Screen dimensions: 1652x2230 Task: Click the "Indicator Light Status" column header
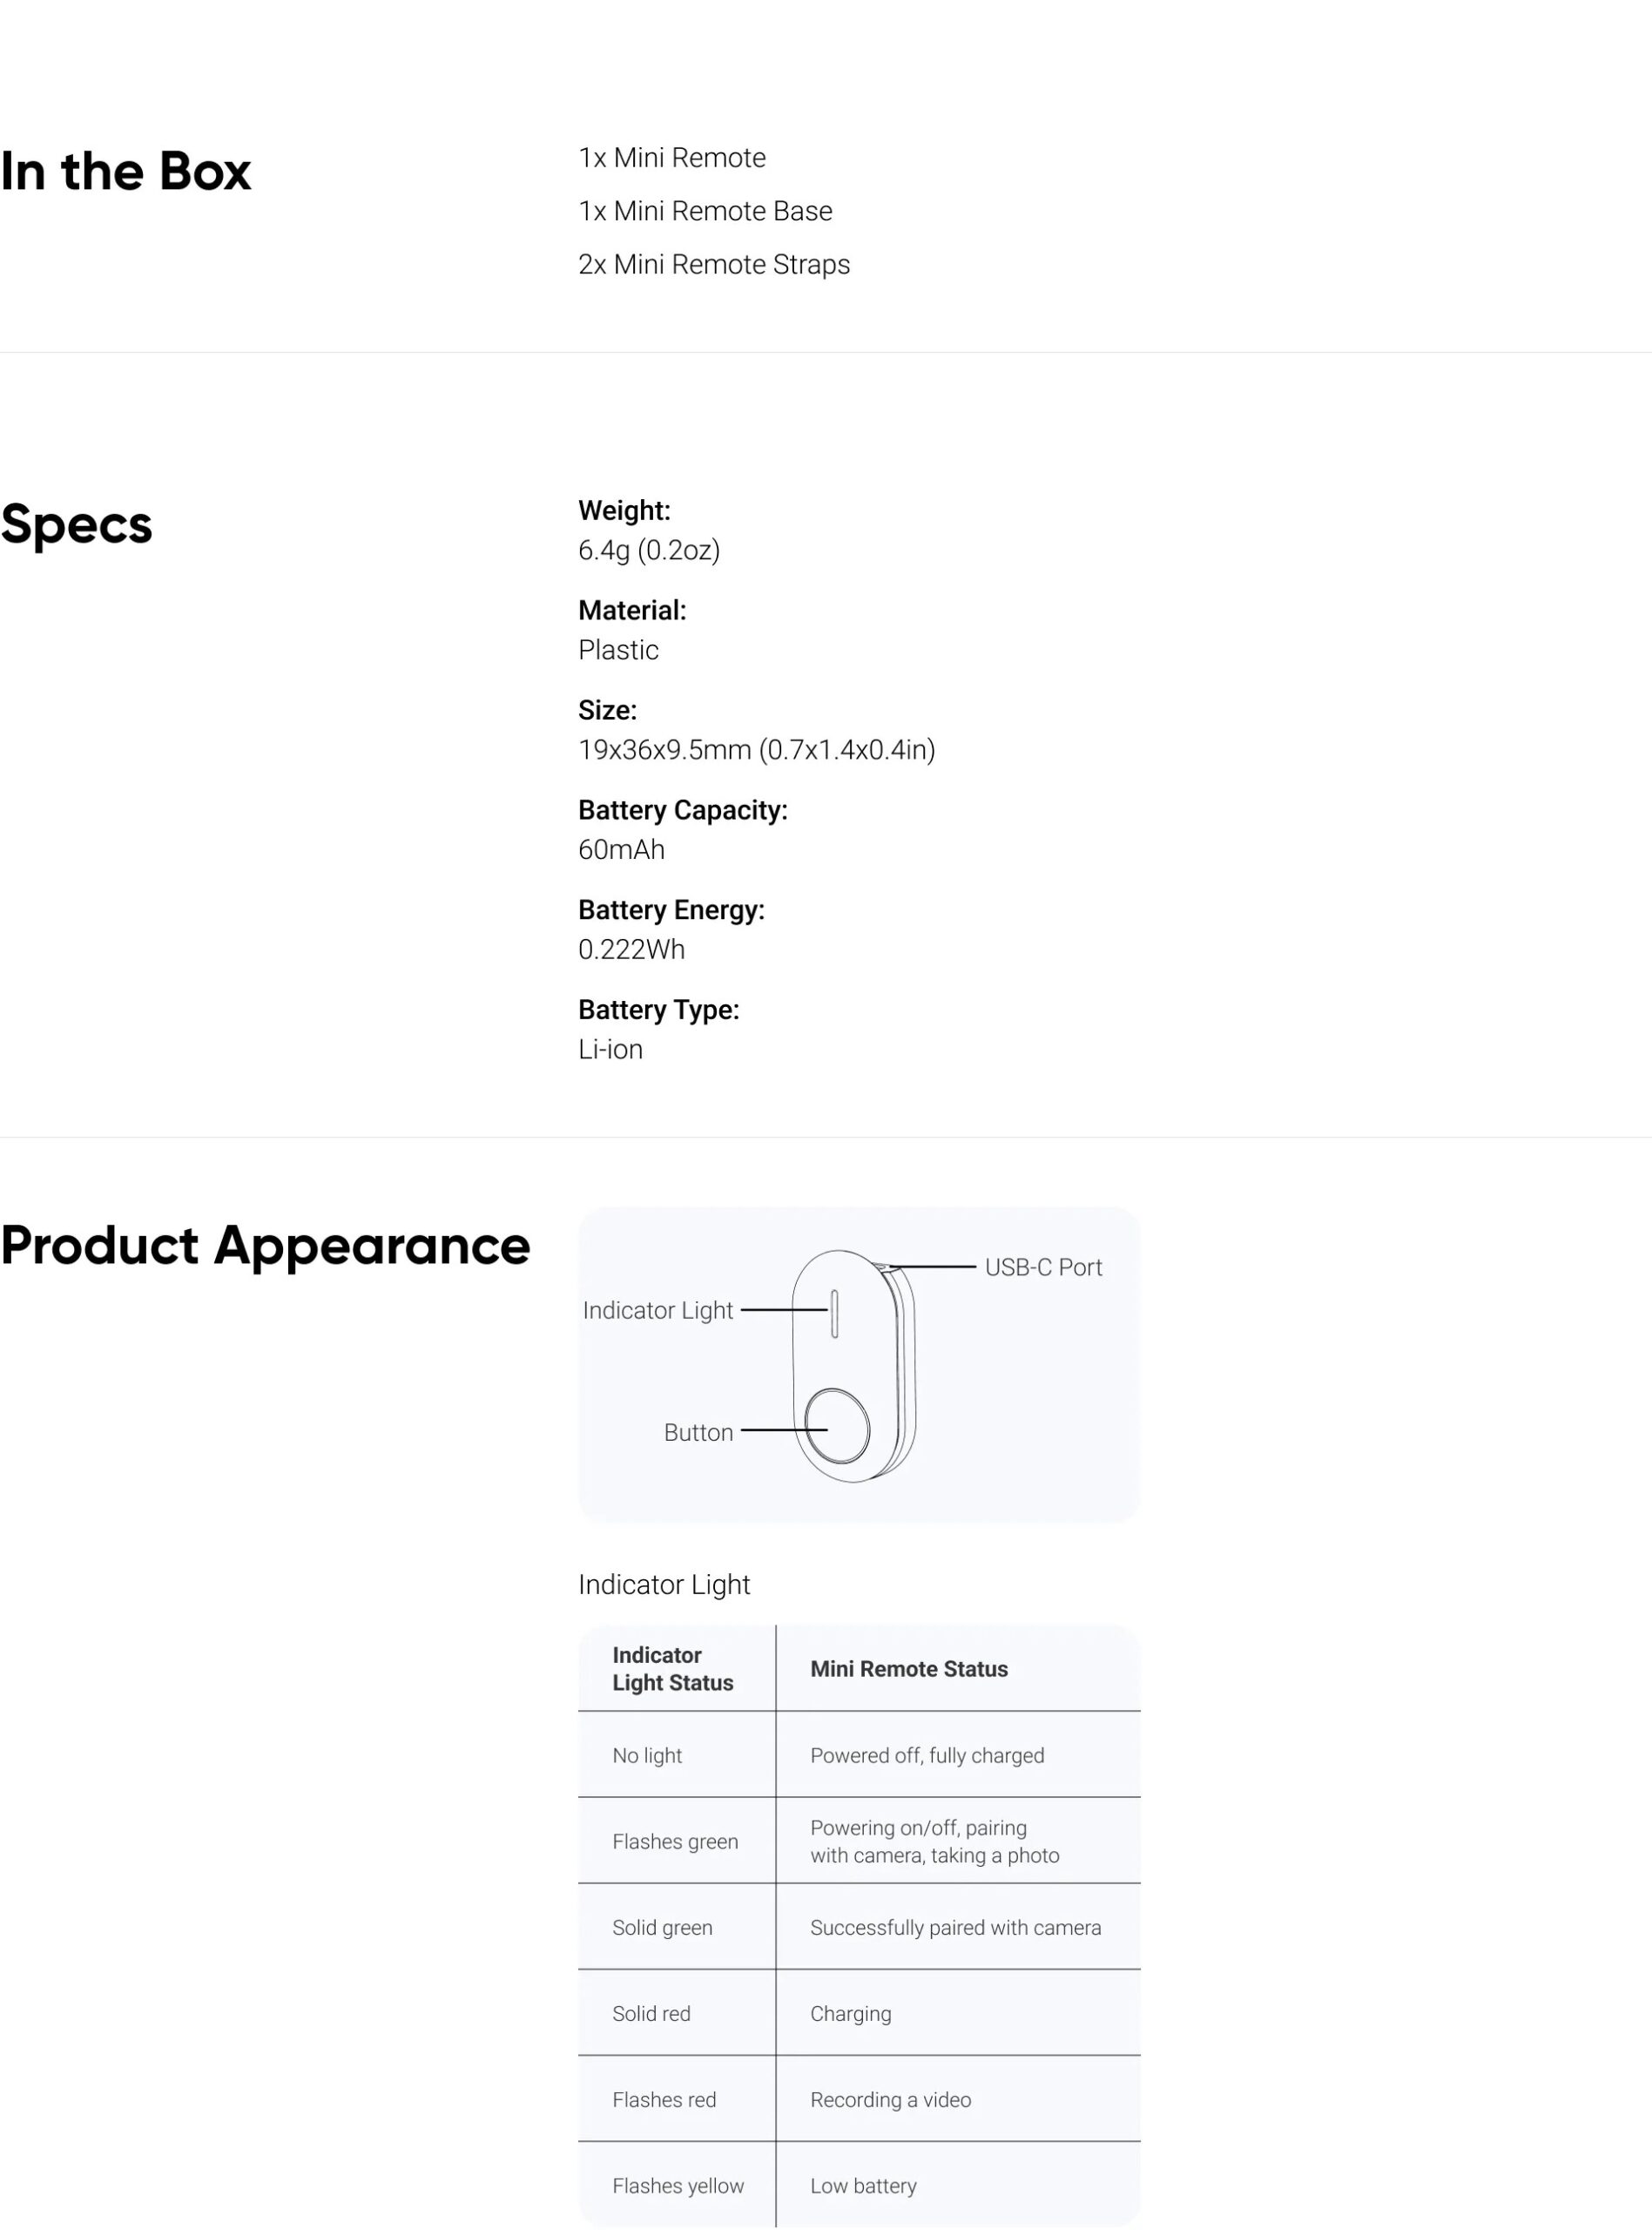673,1668
